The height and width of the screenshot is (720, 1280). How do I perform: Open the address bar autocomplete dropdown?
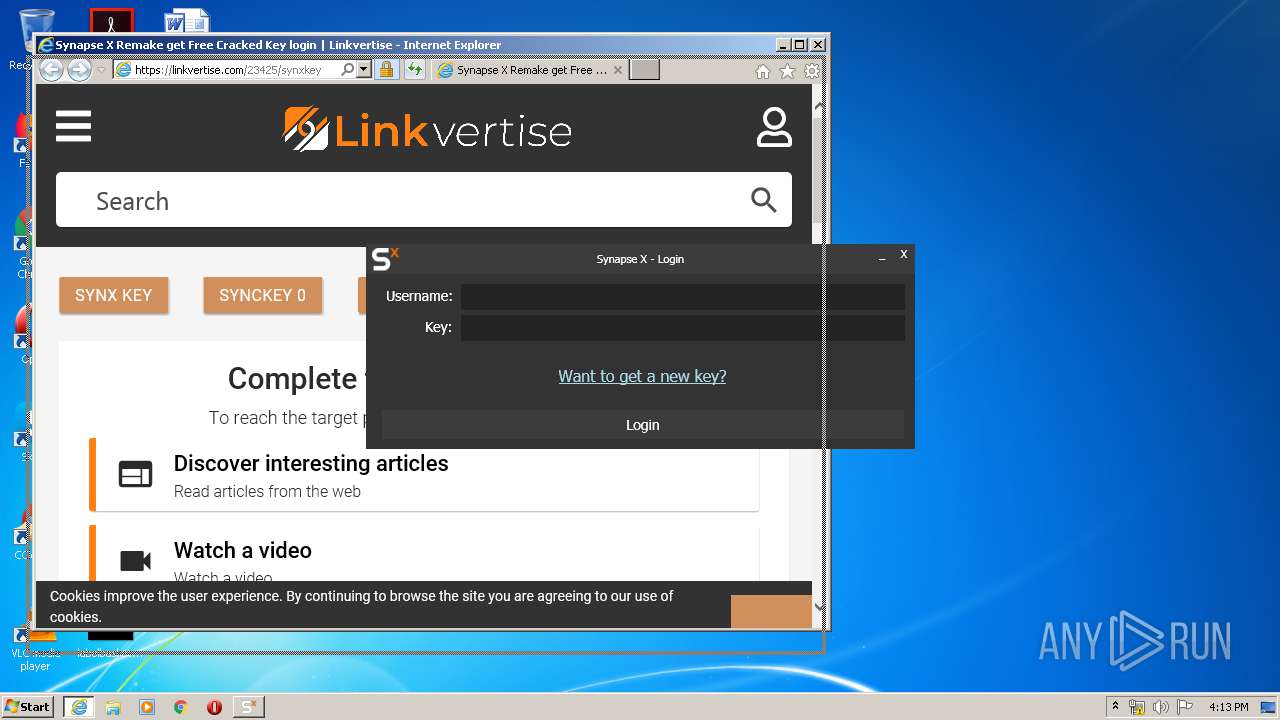point(364,70)
